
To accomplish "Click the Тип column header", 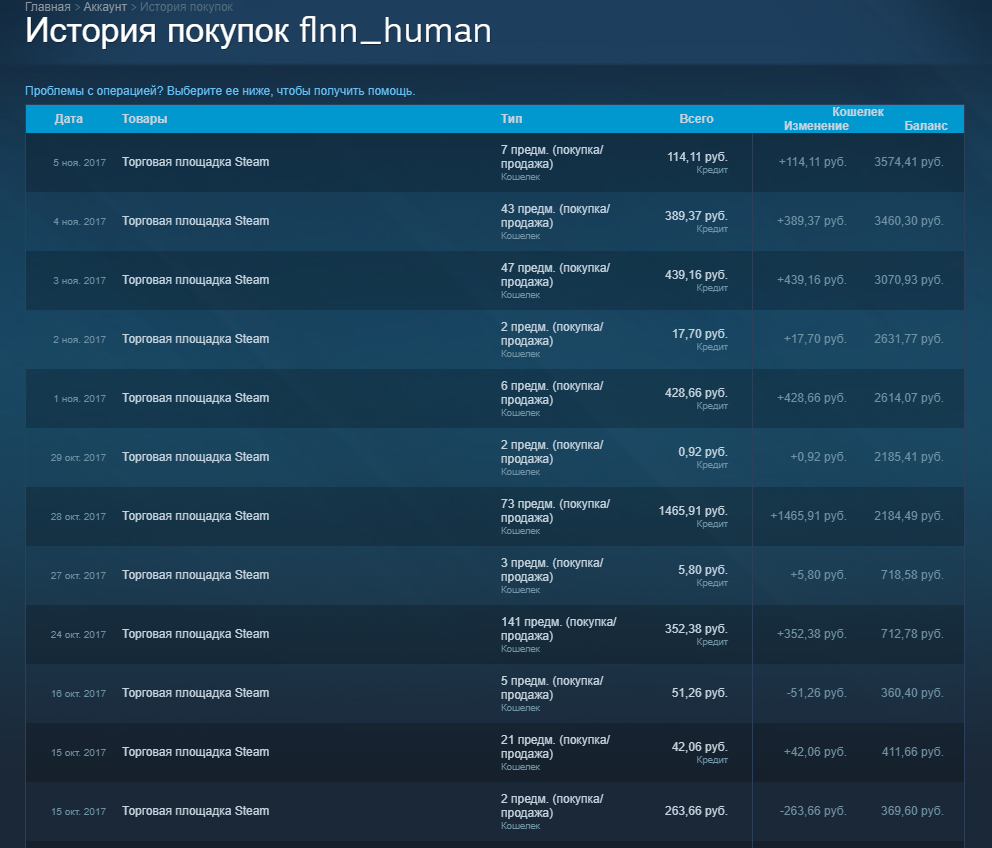I will click(x=511, y=119).
